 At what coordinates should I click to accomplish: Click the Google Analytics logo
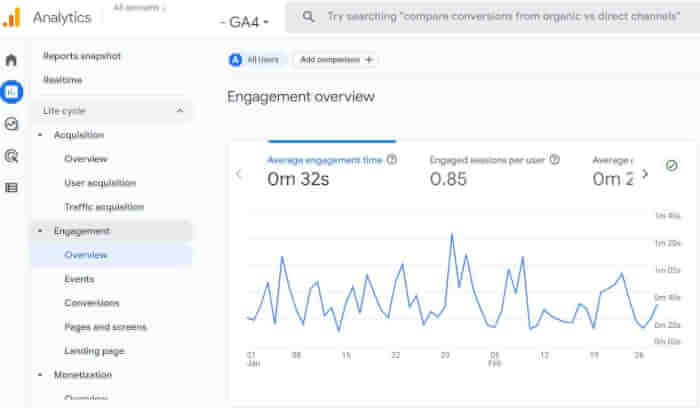(x=11, y=17)
